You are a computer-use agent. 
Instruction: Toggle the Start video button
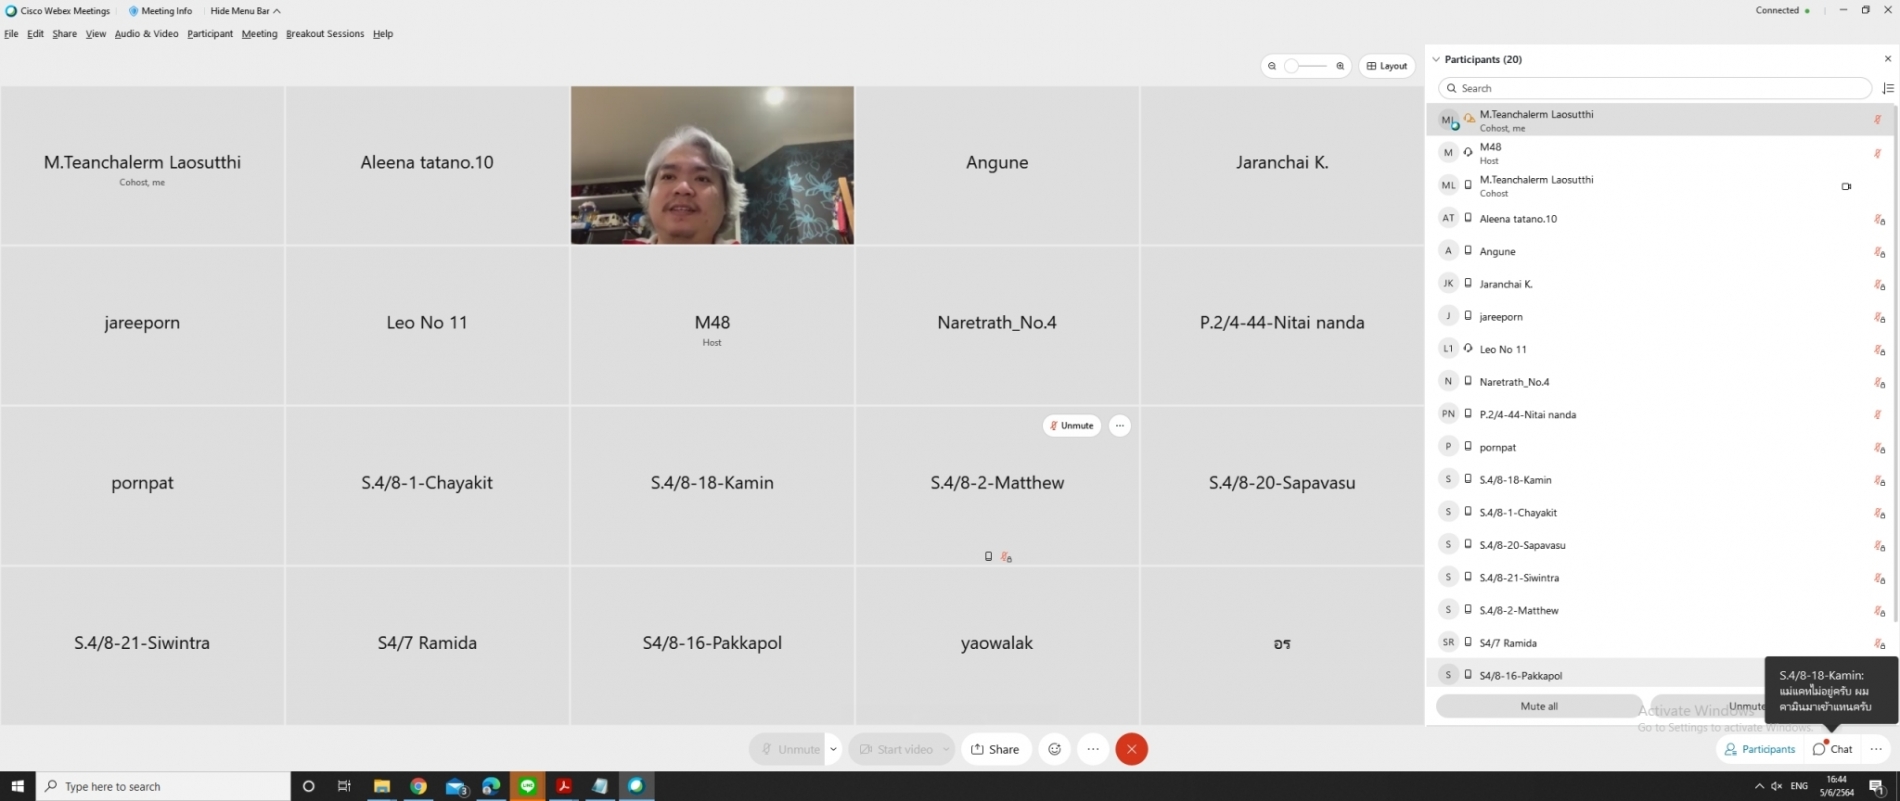[895, 749]
